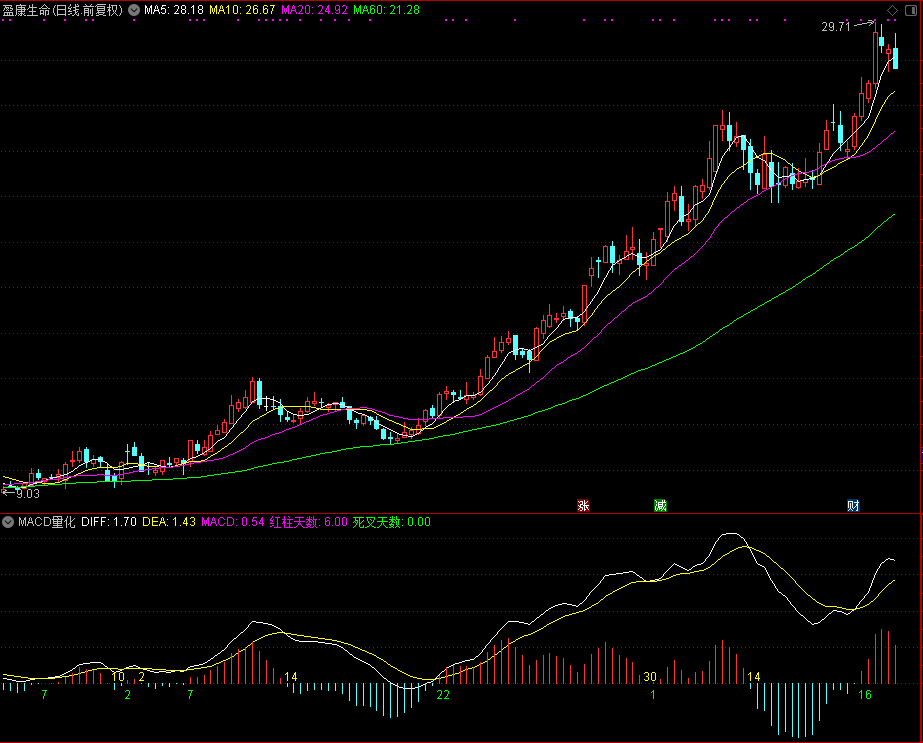Click the white DIFF value label
Image resolution: width=923 pixels, height=743 pixels.
pyautogui.click(x=109, y=522)
